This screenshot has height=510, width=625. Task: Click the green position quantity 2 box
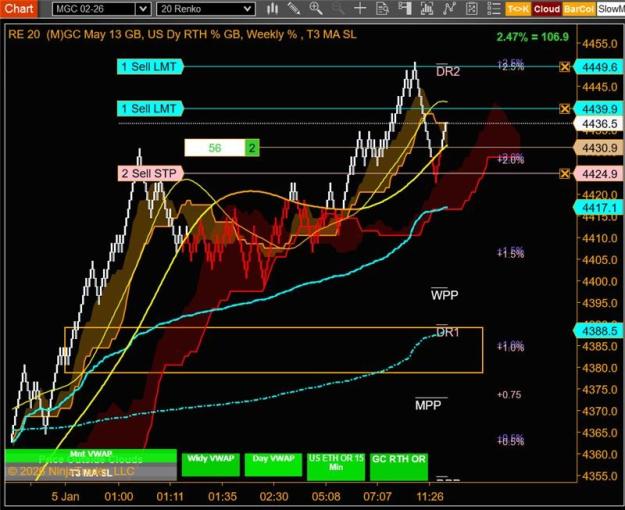pos(252,148)
